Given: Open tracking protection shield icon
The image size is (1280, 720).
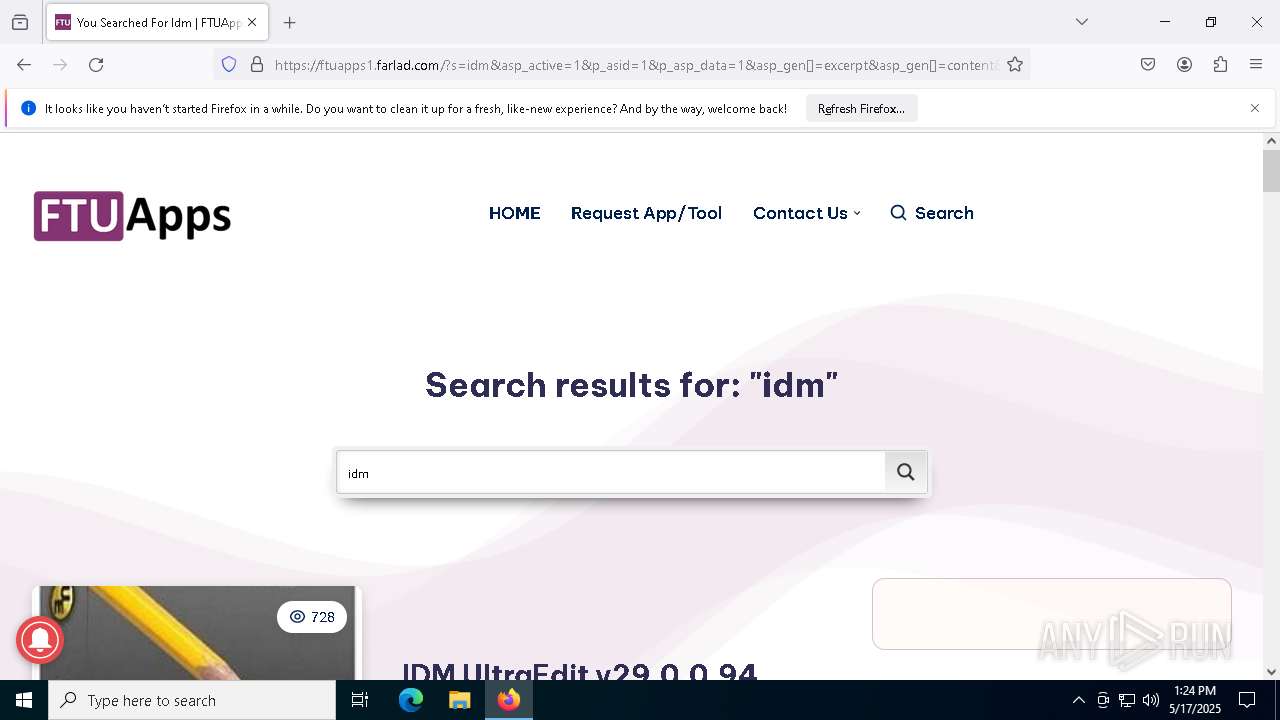Looking at the screenshot, I should pos(229,65).
